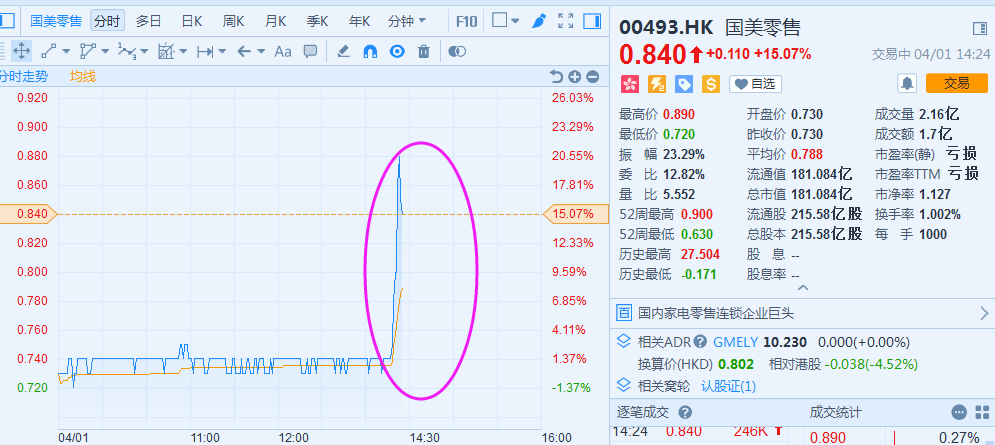Open the 分钟 interval dropdown
This screenshot has height=445, width=995.
coord(406,20)
